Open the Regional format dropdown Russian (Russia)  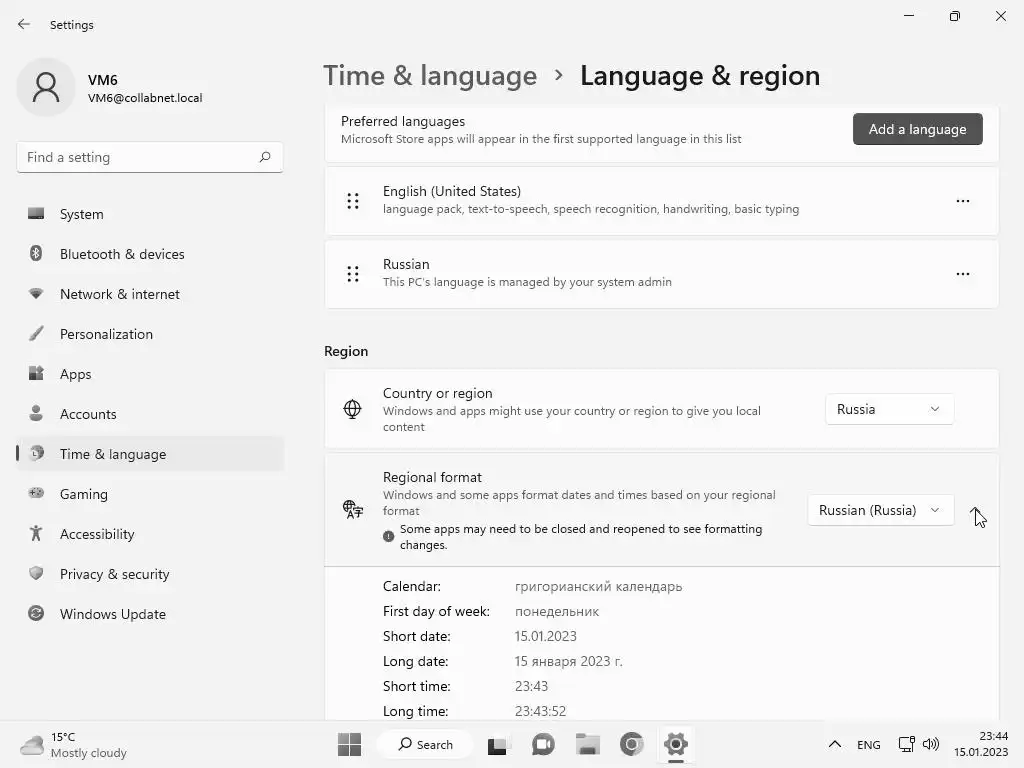click(x=880, y=510)
